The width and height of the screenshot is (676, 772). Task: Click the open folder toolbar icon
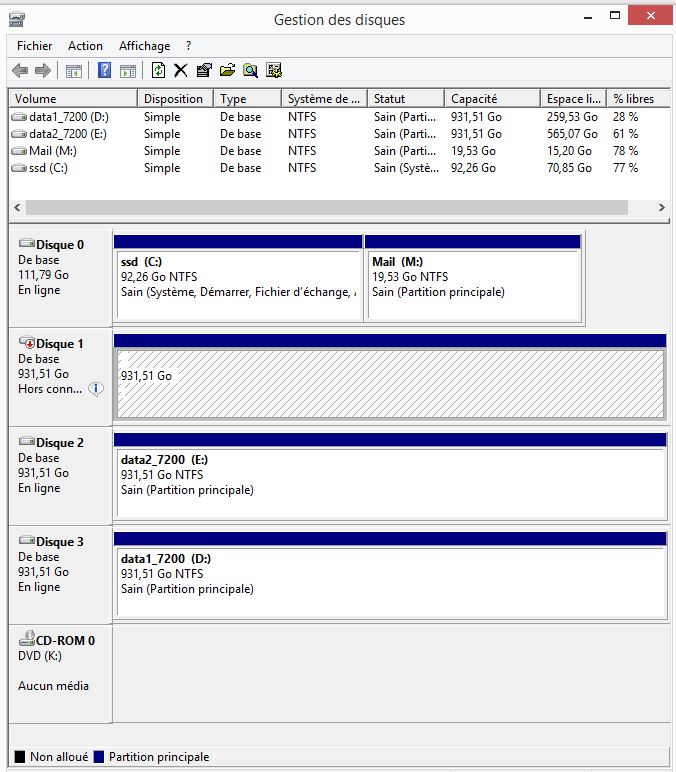click(227, 70)
